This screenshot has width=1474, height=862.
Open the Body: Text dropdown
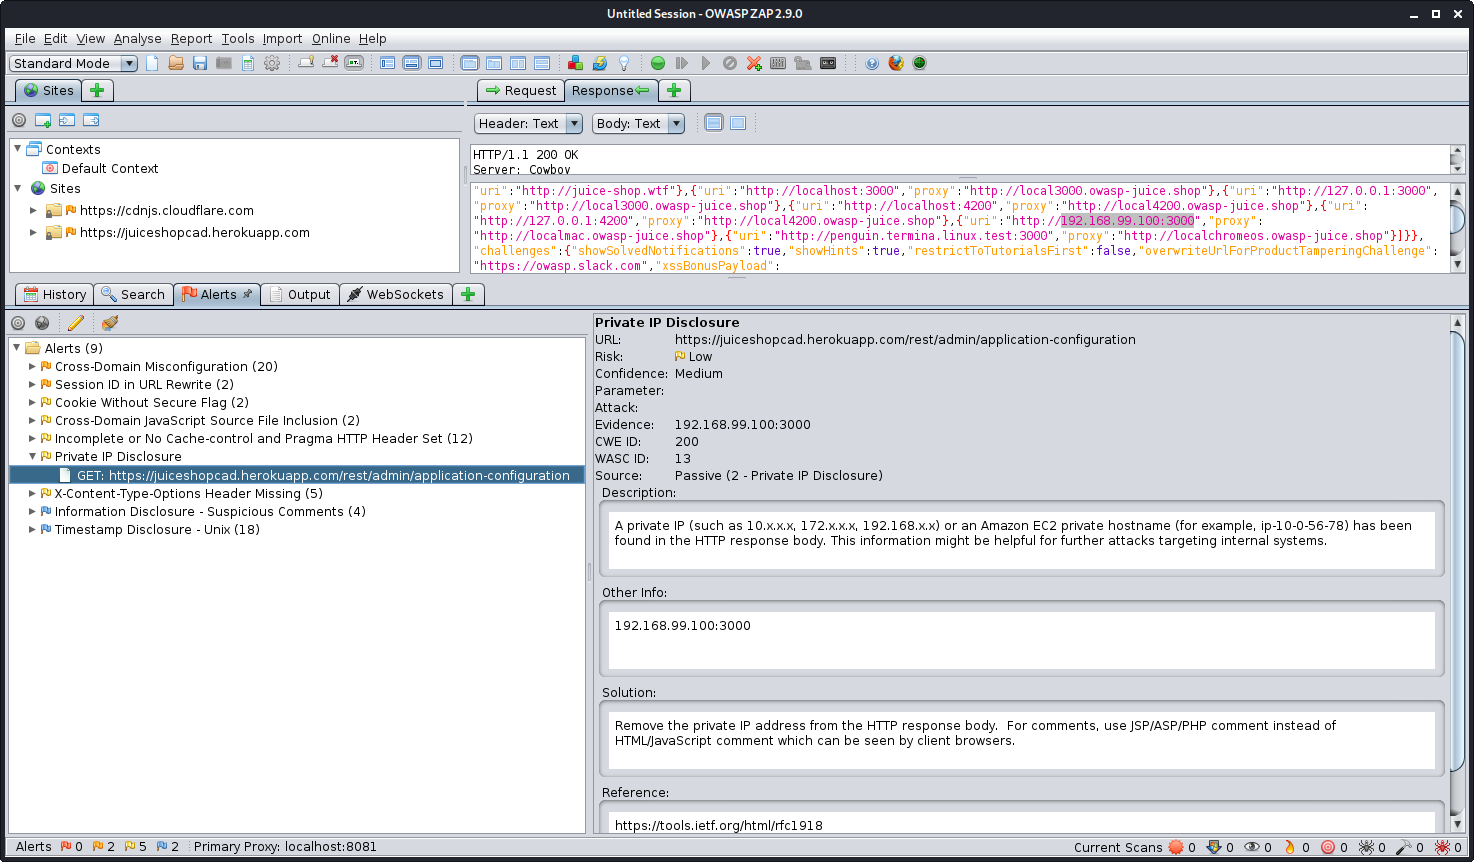point(638,123)
